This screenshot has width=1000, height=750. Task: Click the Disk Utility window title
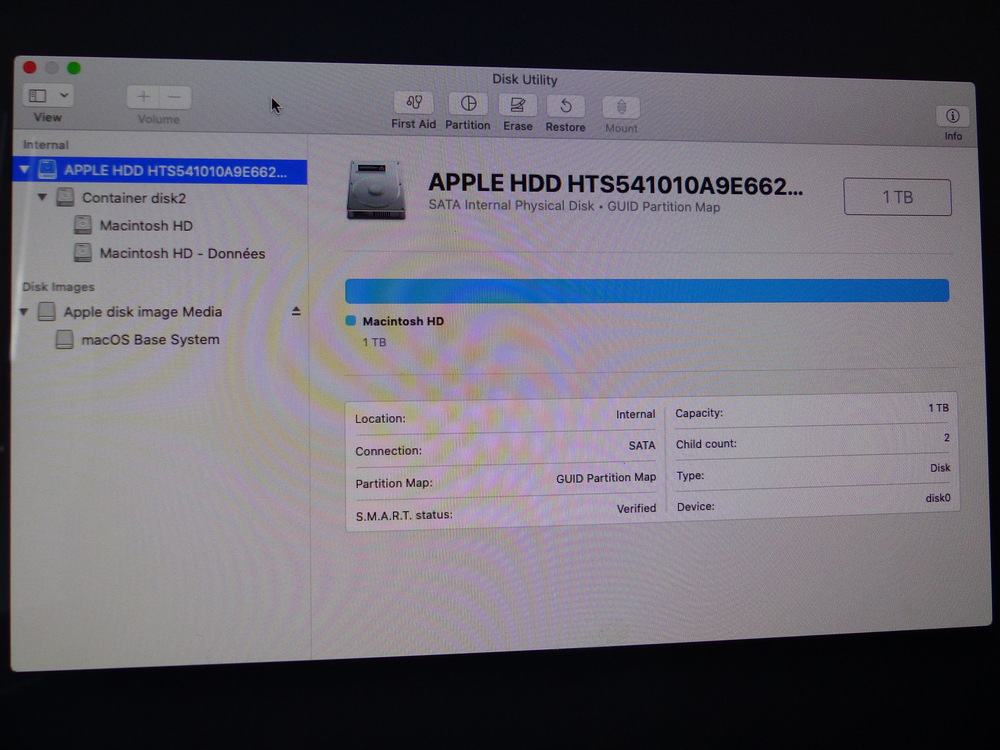525,80
